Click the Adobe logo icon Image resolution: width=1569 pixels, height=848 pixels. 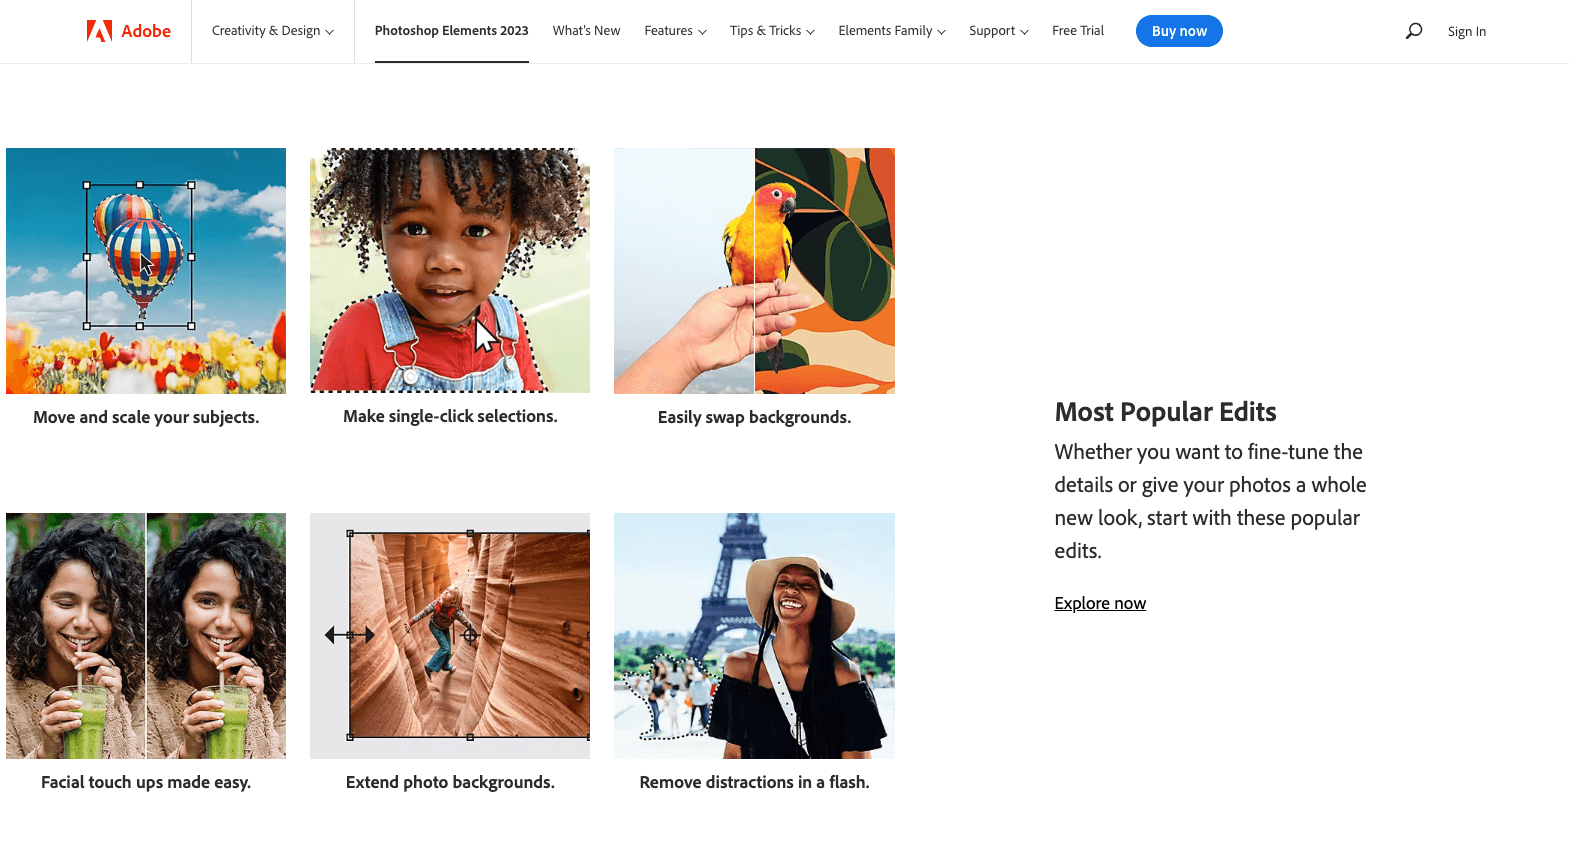(x=99, y=31)
